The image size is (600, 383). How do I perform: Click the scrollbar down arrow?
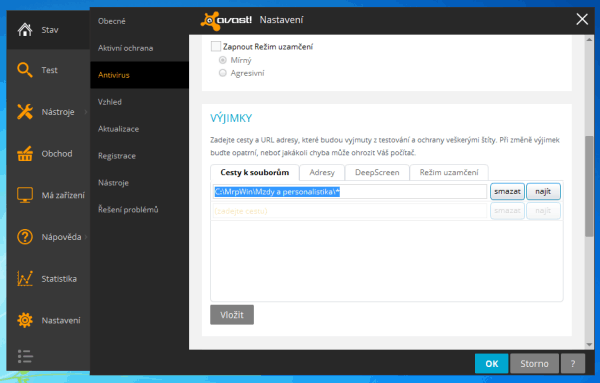pos(589,345)
